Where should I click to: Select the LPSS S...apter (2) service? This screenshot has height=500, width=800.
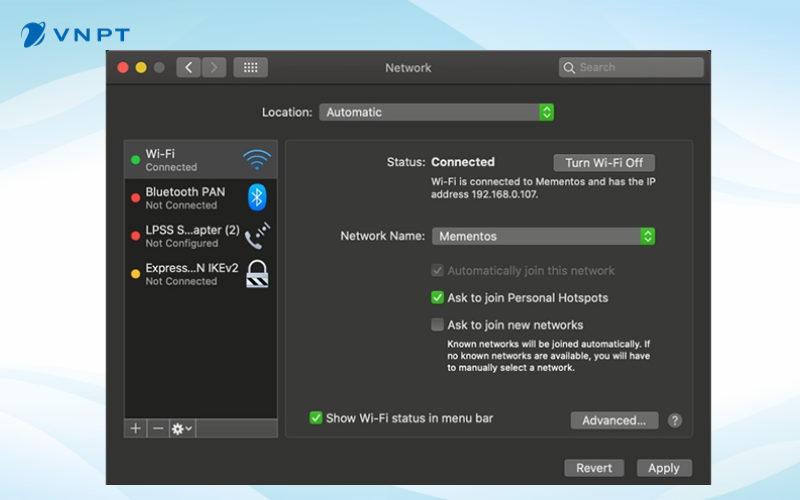pyautogui.click(x=201, y=236)
